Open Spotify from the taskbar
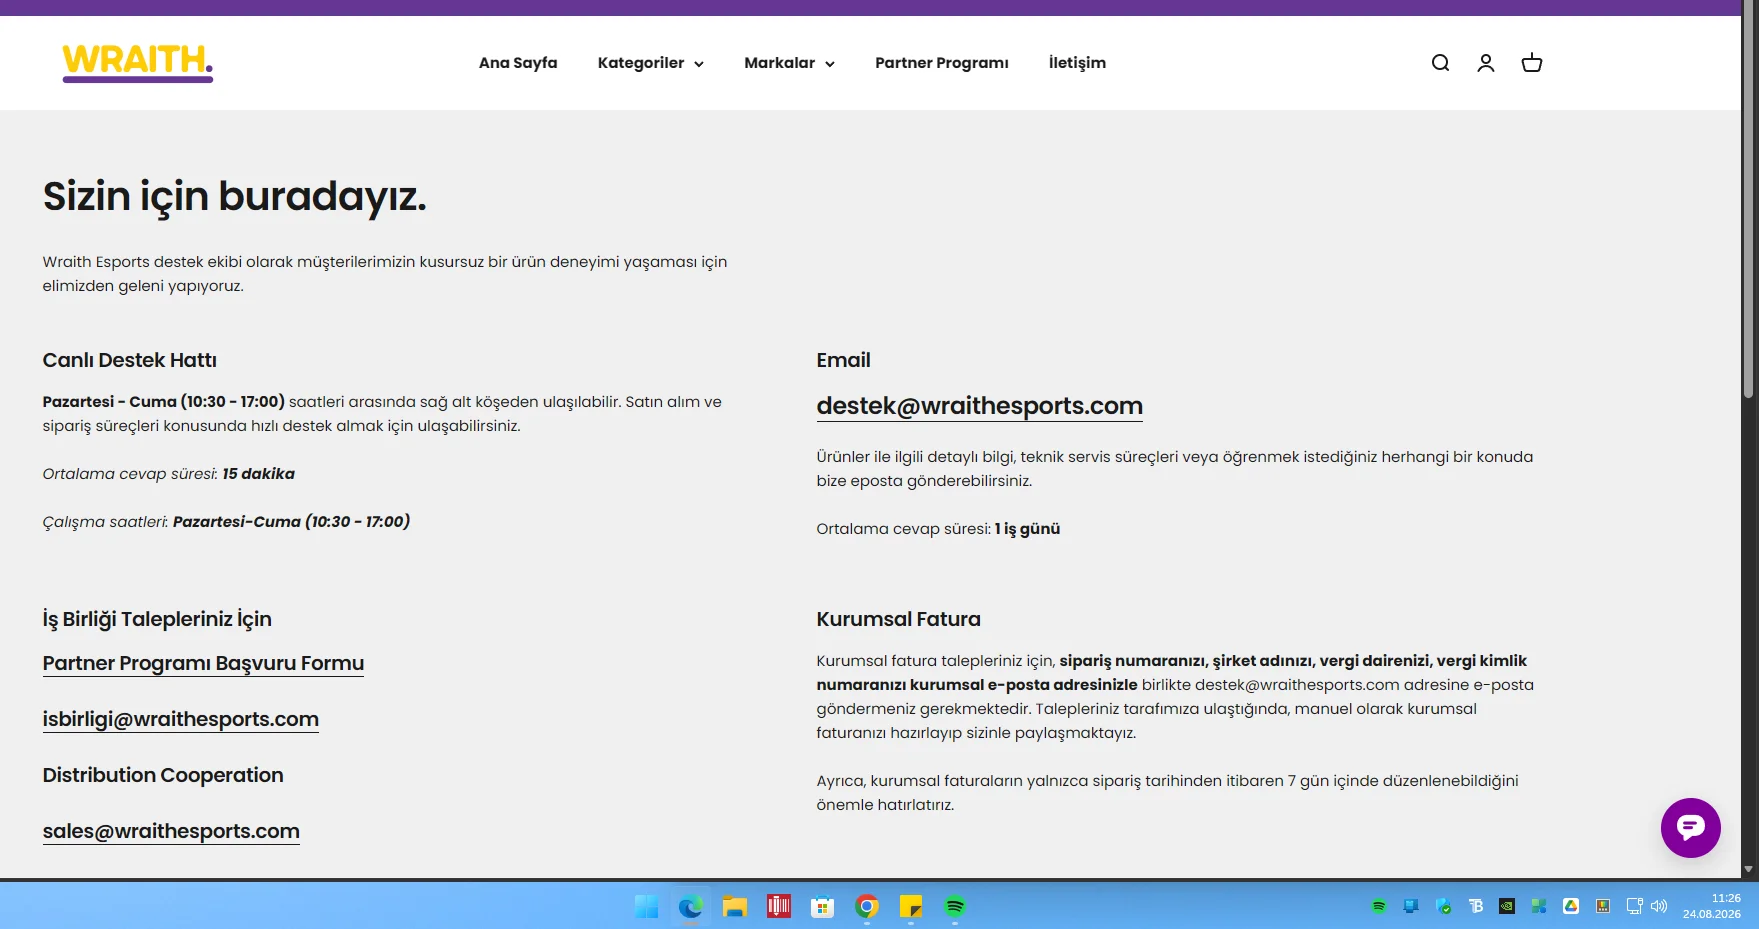 coord(955,907)
